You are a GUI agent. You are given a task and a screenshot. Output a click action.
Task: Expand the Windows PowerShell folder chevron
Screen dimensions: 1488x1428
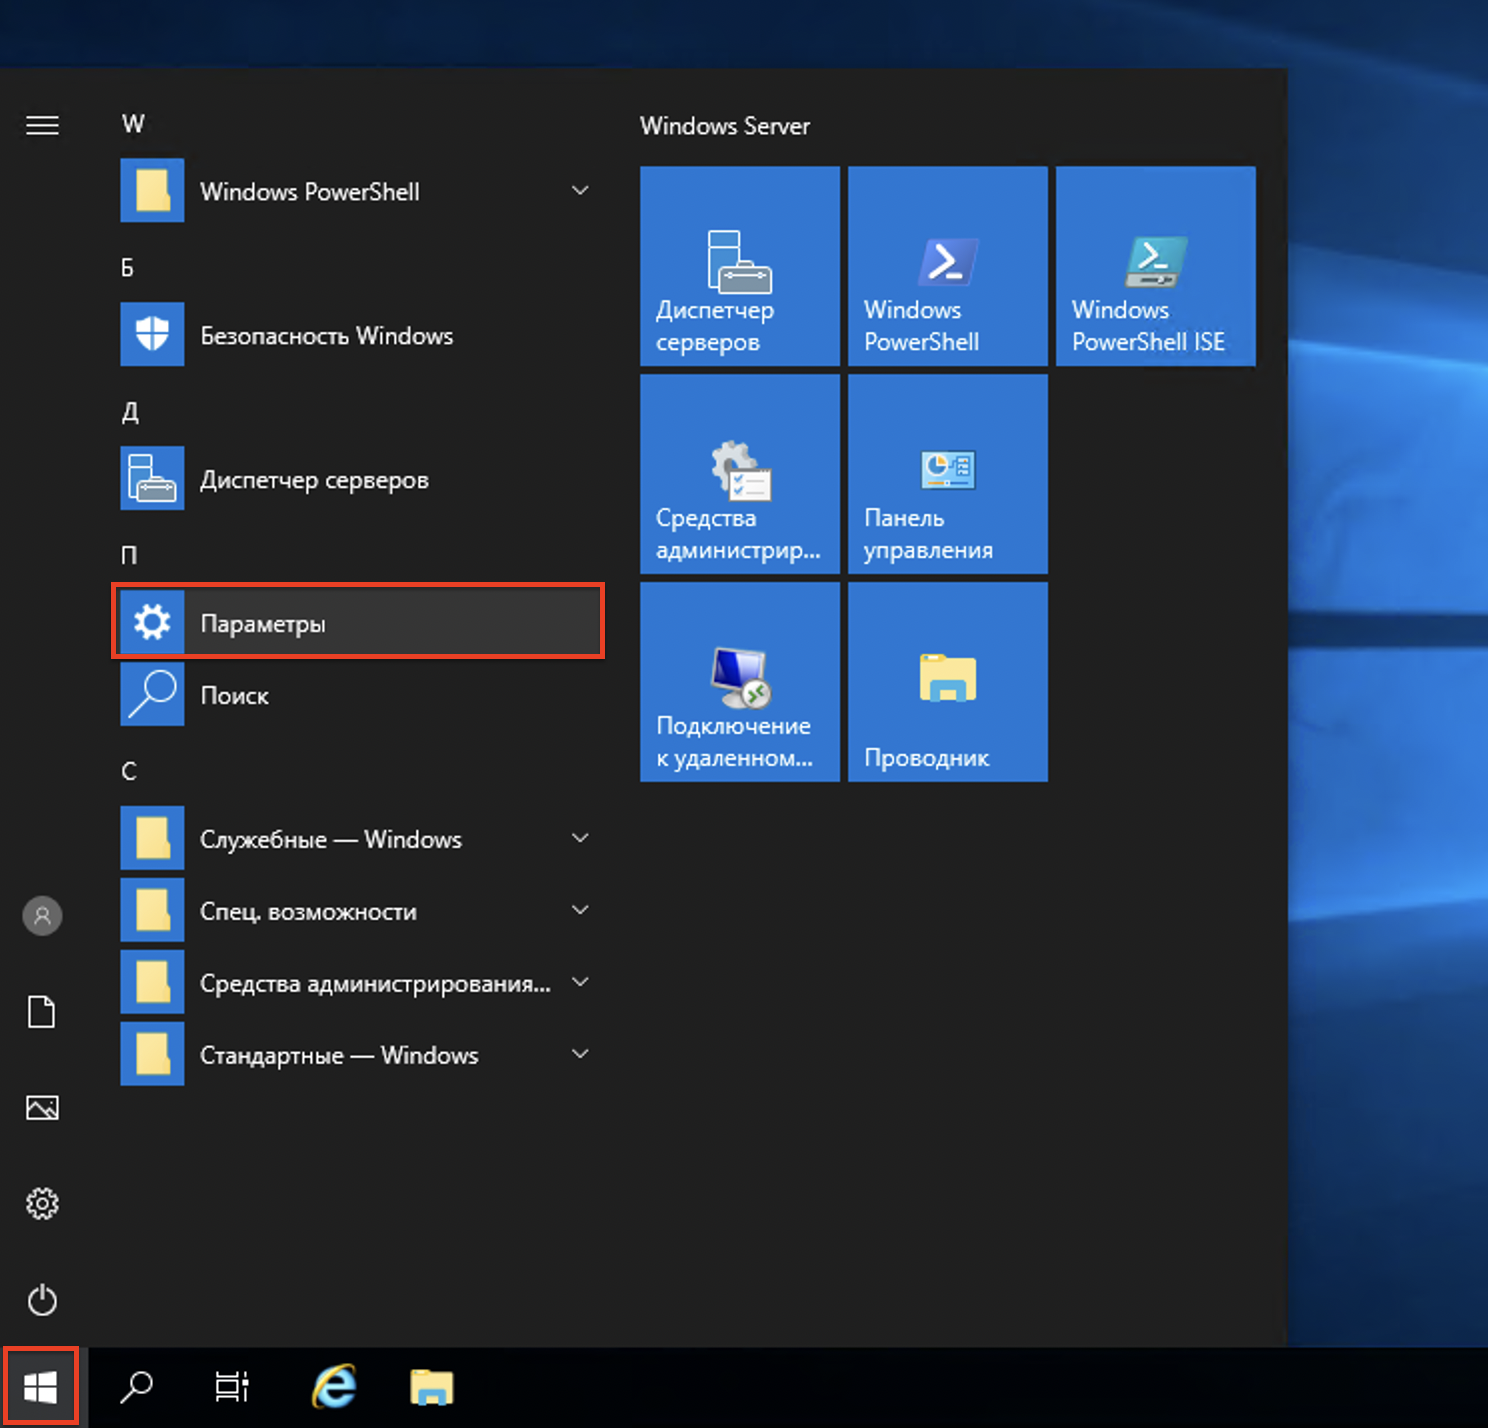(580, 190)
